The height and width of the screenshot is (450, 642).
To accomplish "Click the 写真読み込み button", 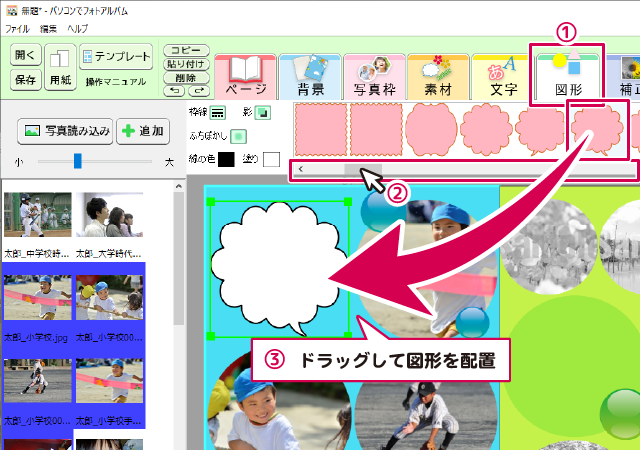I will pyautogui.click(x=65, y=131).
